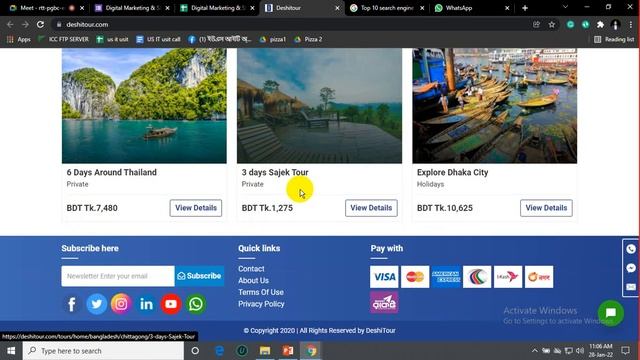
Task: Open the Contact quick link
Action: 251,269
